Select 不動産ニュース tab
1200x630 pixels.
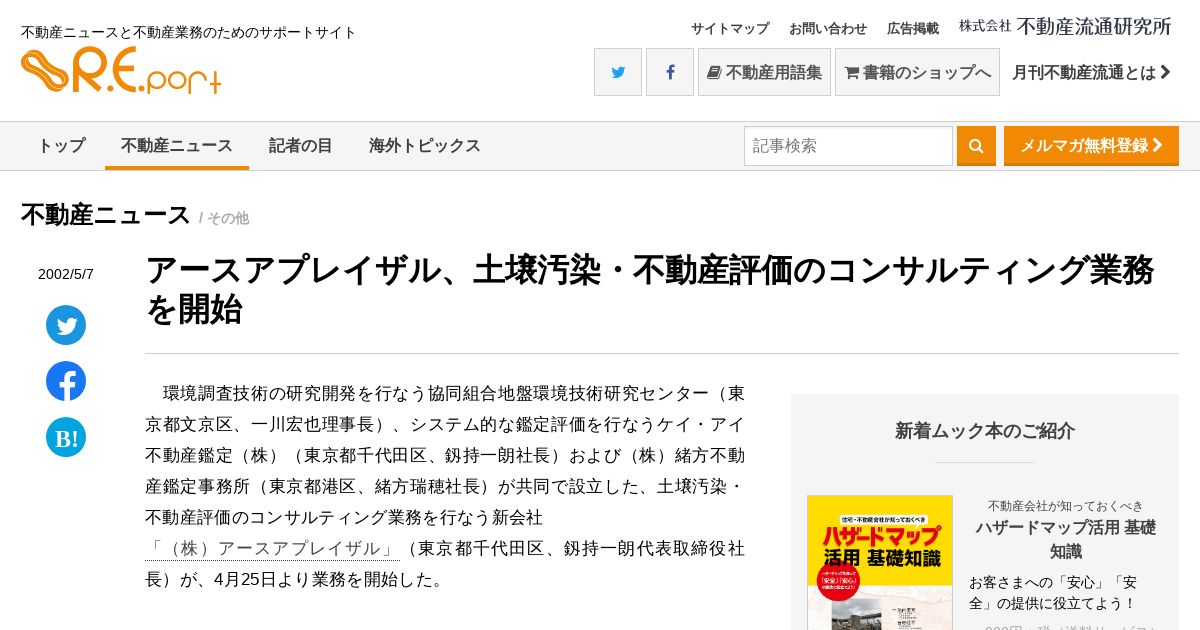(177, 146)
